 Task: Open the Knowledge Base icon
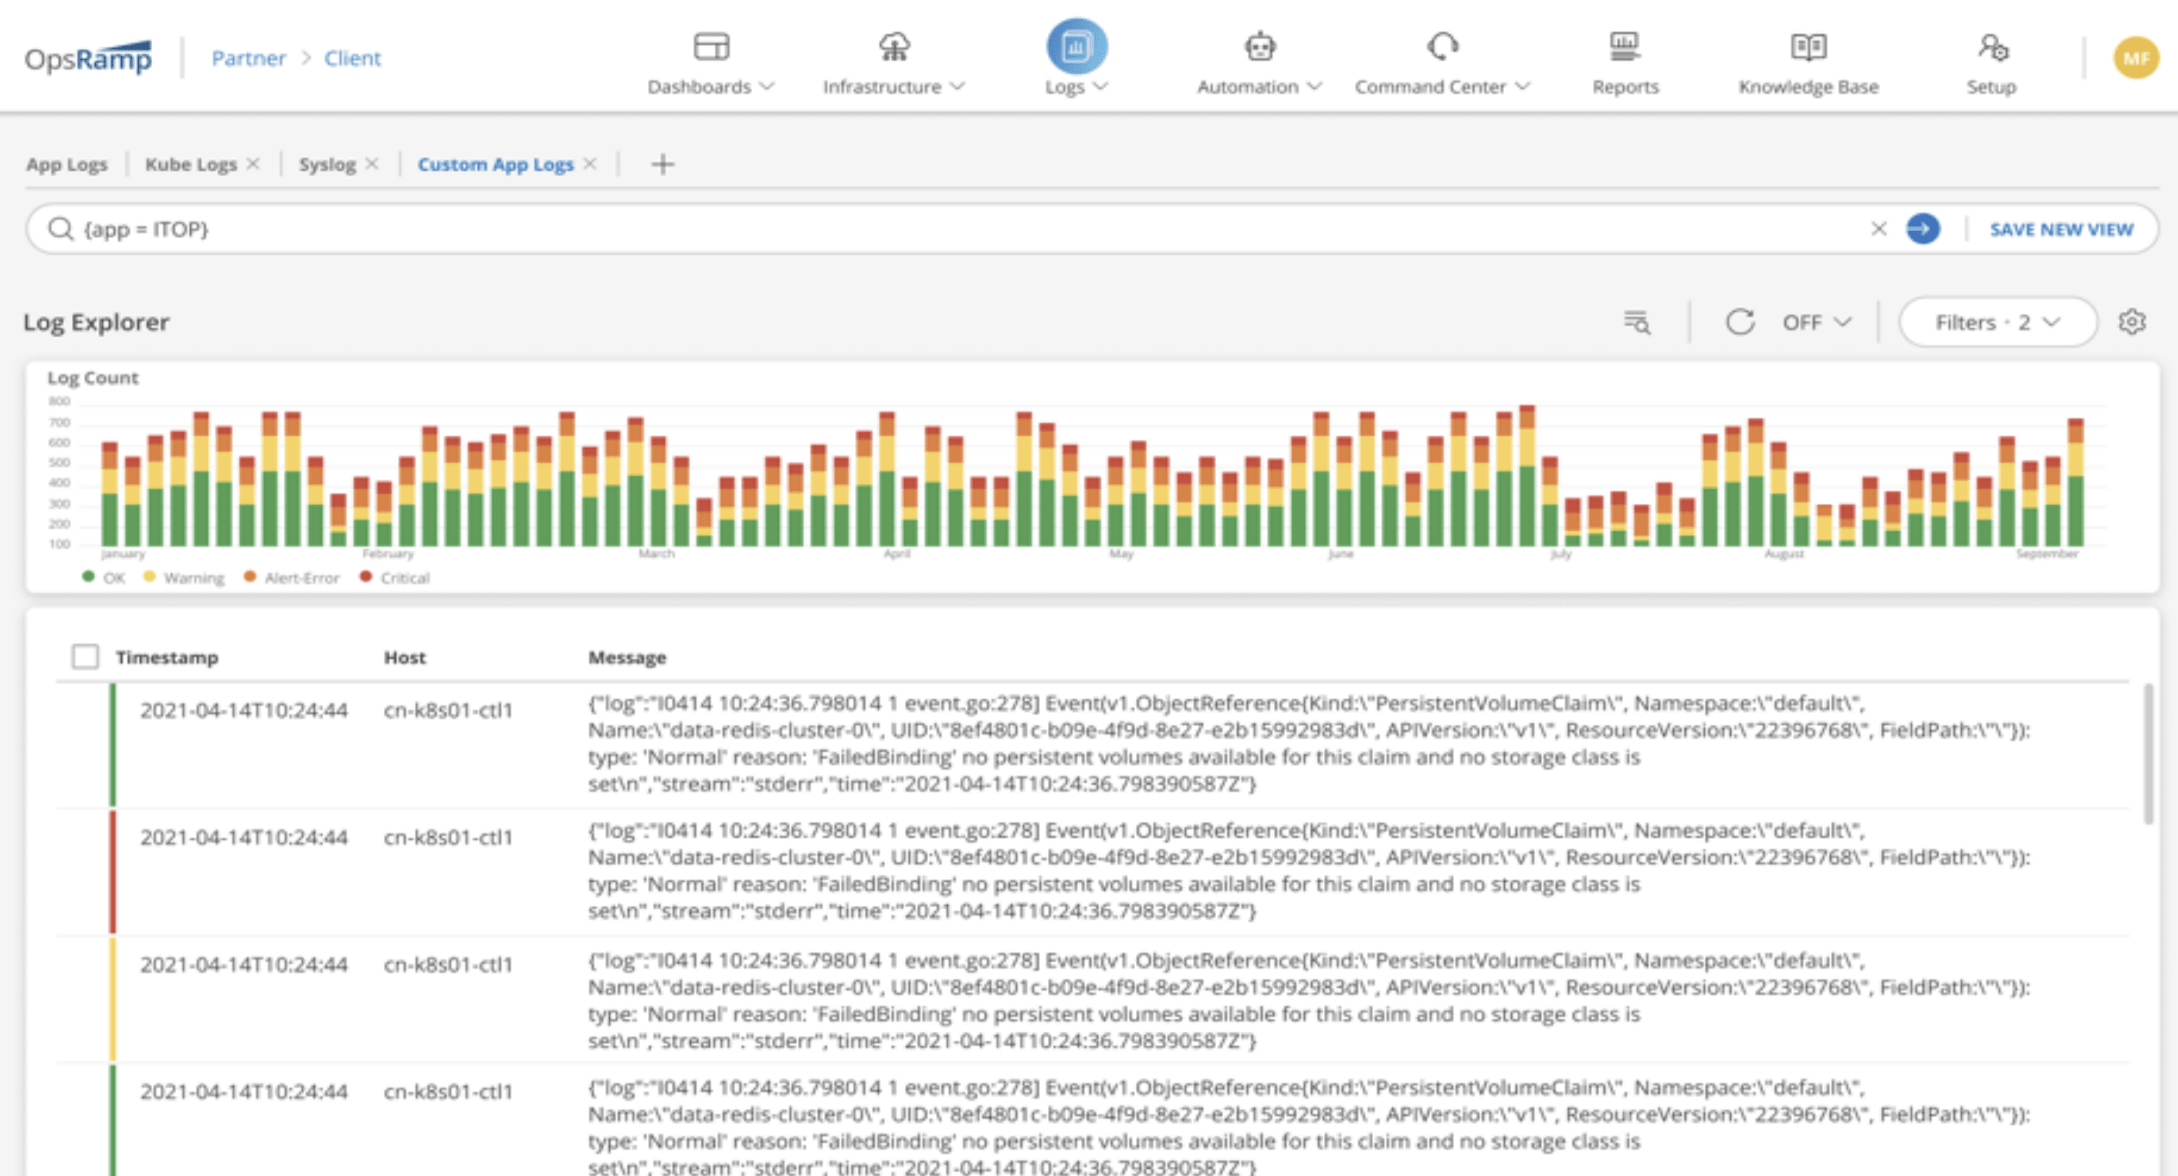click(x=1807, y=45)
